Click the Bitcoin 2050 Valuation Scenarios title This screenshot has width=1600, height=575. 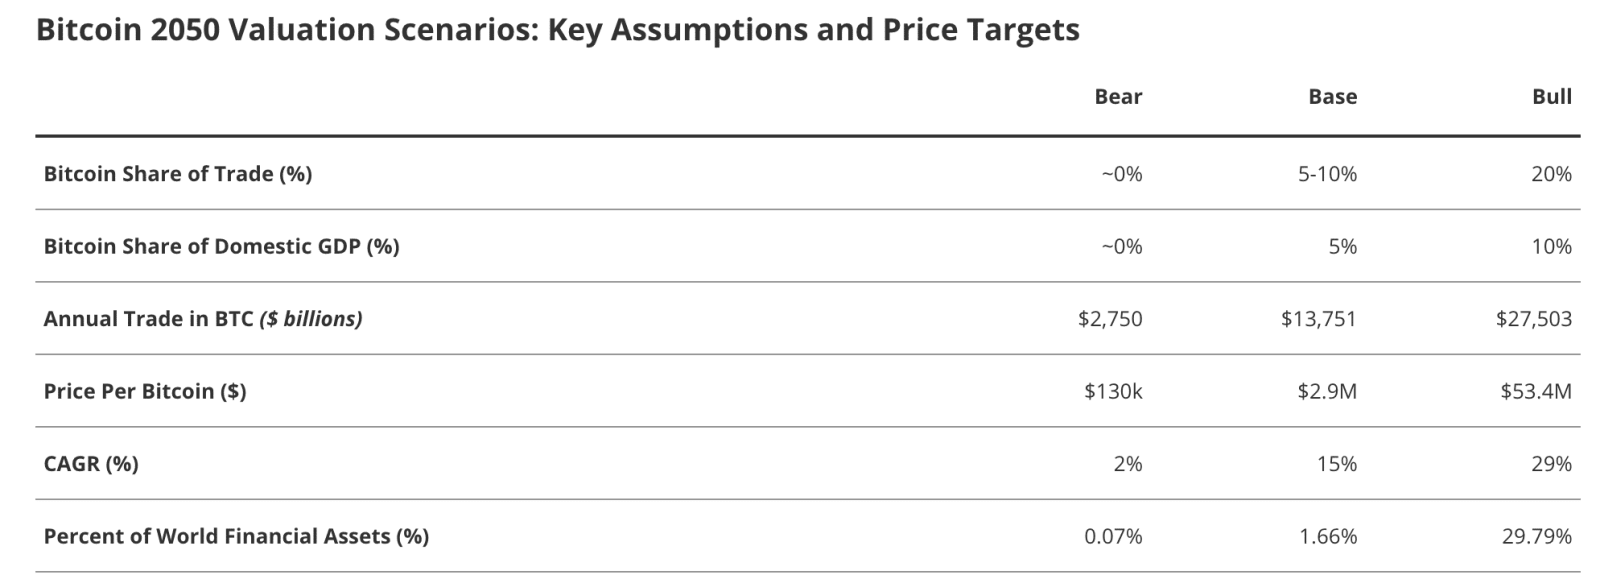point(557,31)
